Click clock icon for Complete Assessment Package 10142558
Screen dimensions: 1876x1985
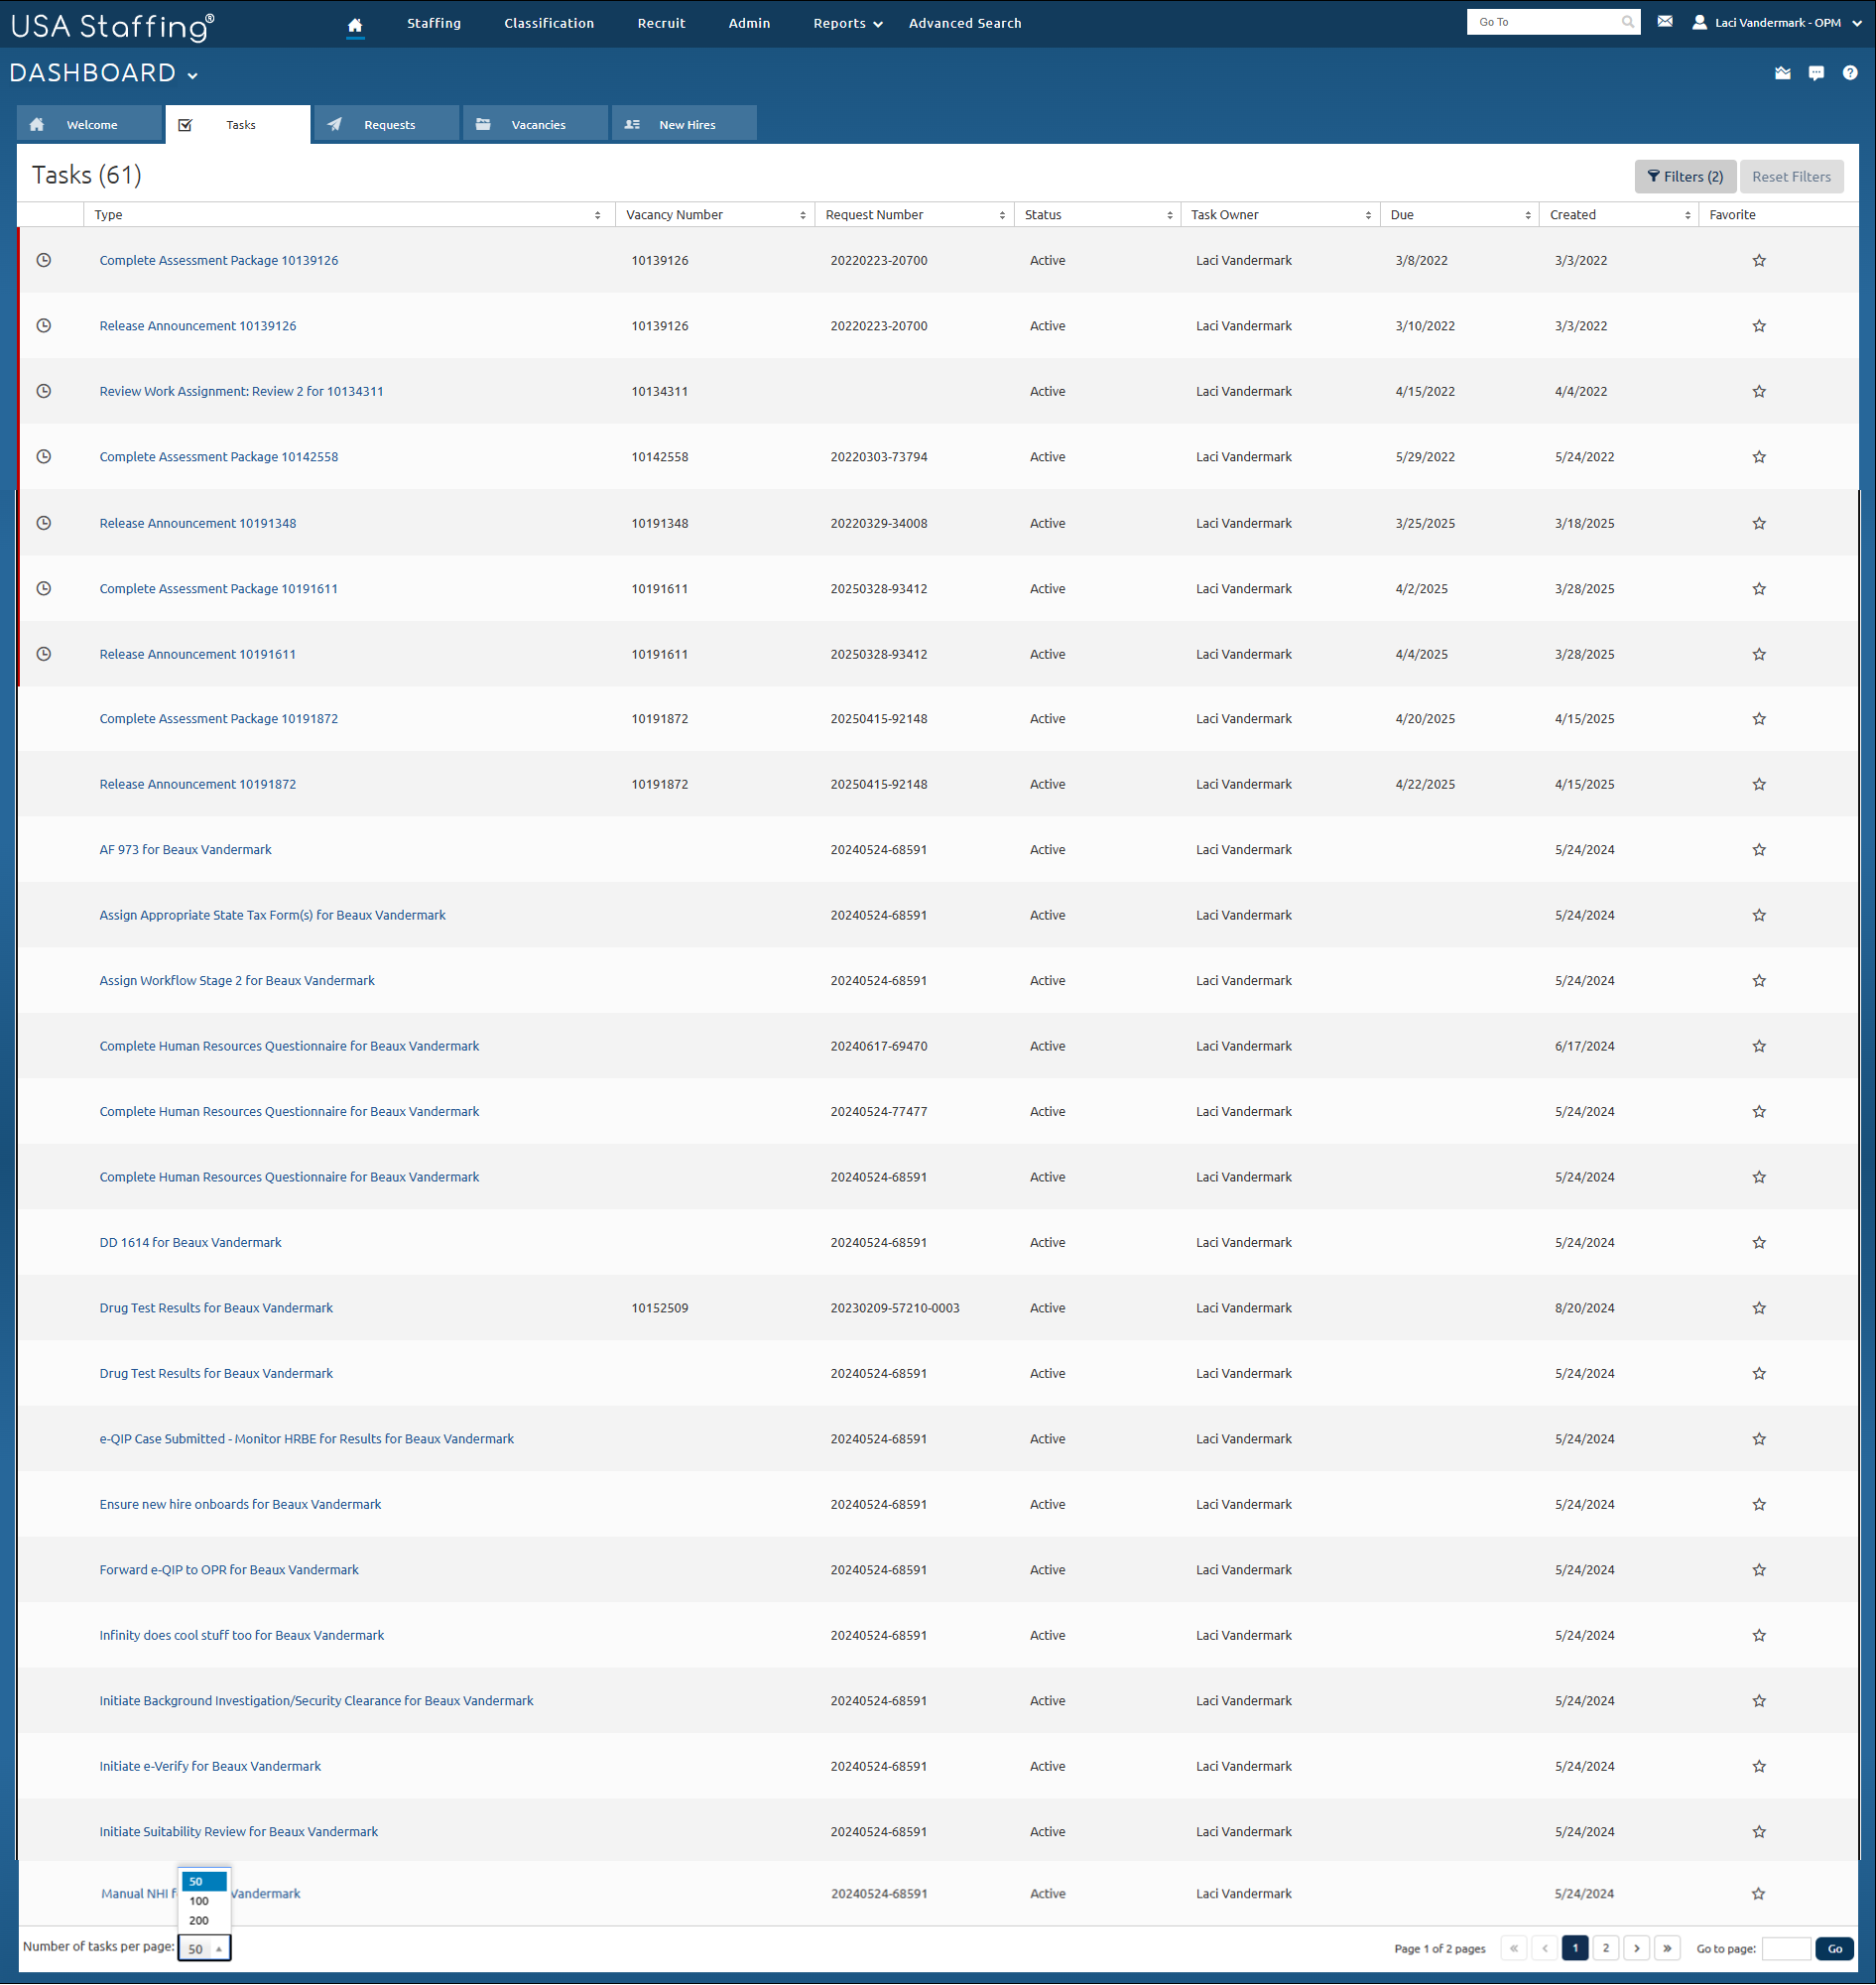[44, 456]
